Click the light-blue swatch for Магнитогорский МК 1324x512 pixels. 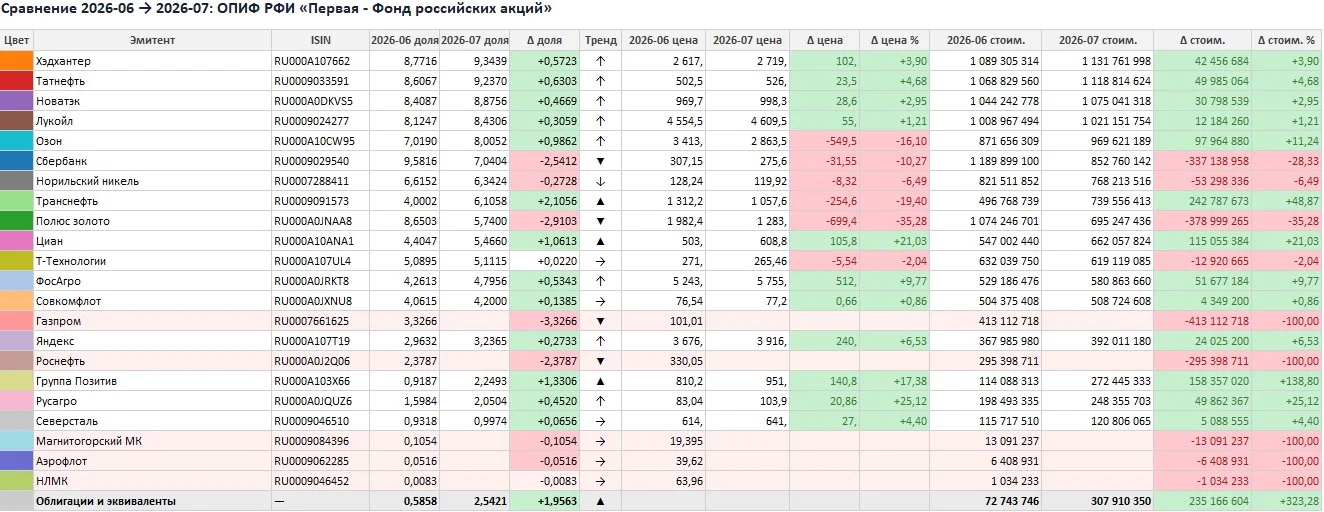click(x=17, y=441)
